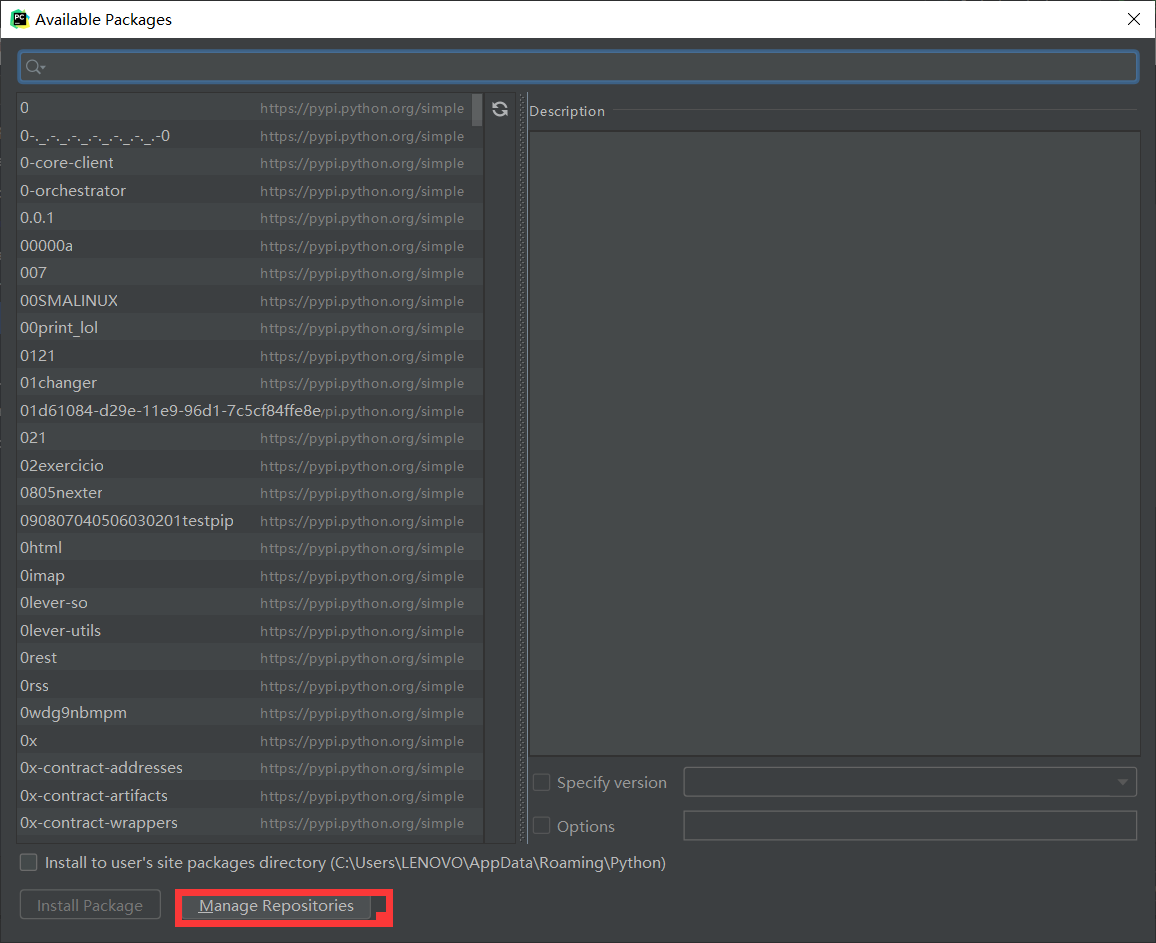Screen dimensions: 1156x943
Task: Select the 021 package
Action: tap(250, 438)
